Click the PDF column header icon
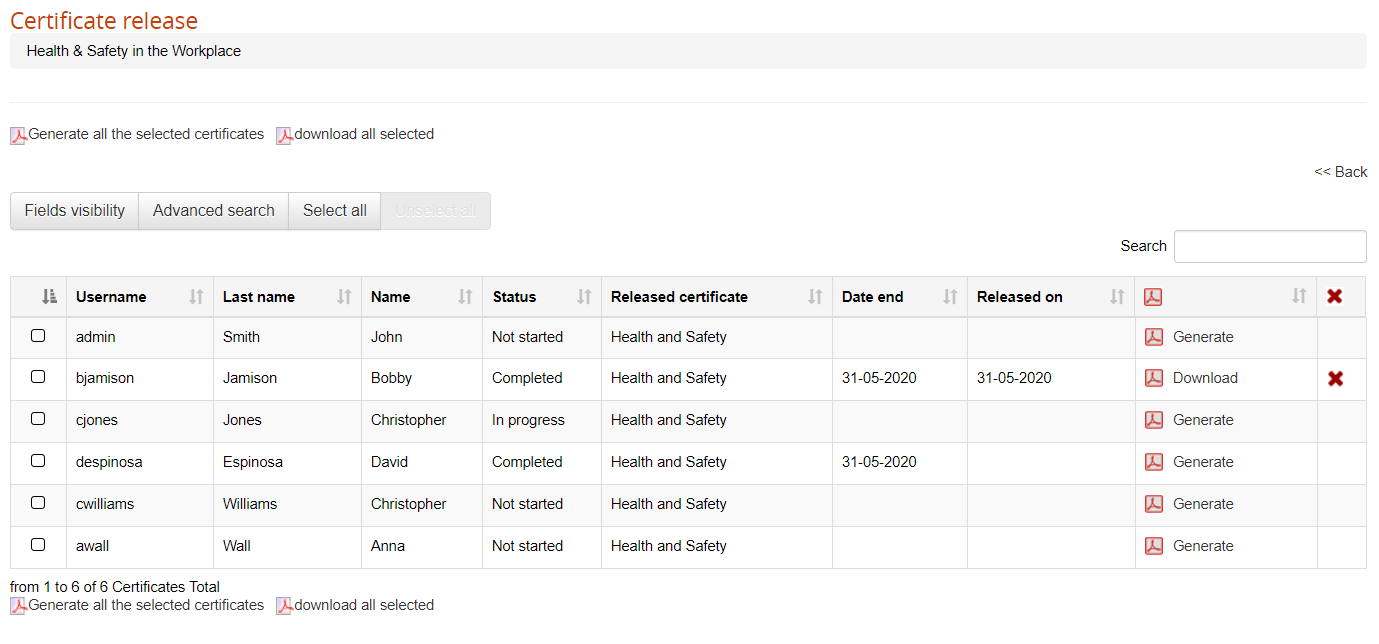The width and height of the screenshot is (1379, 644). pos(1153,296)
